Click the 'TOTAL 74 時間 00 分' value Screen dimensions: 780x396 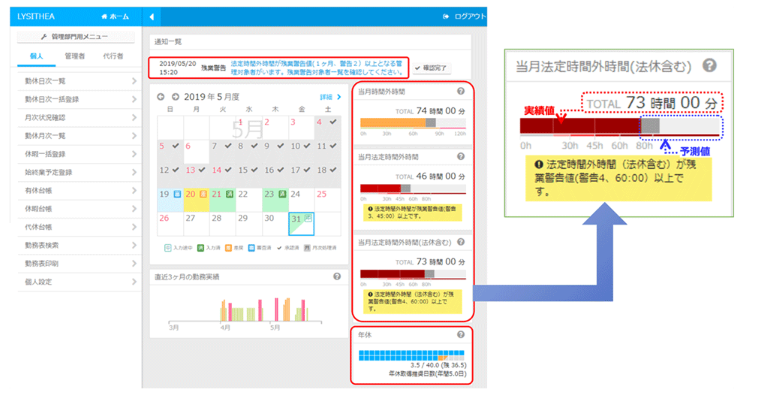click(430, 110)
